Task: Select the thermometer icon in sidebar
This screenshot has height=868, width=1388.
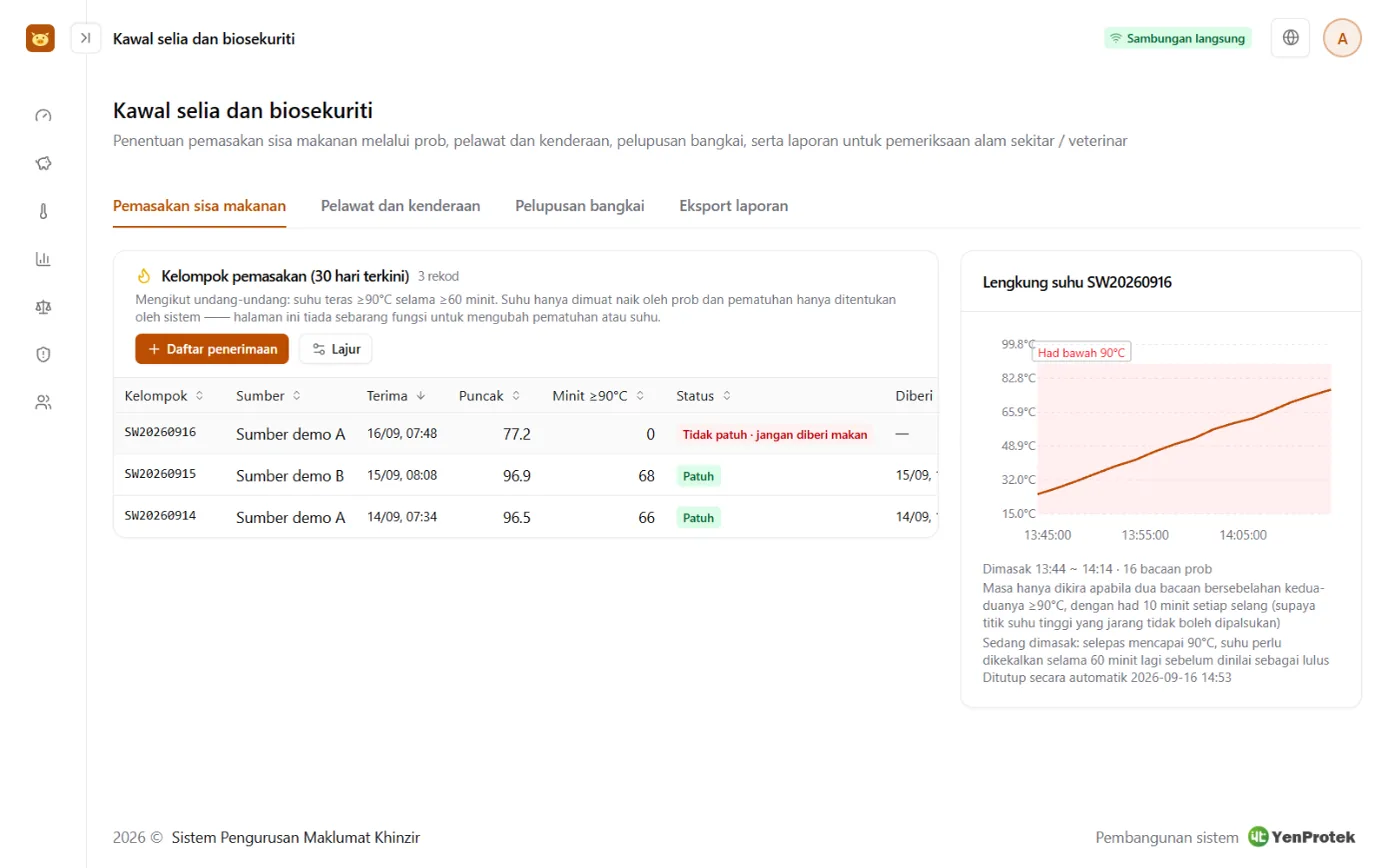Action: click(x=43, y=211)
